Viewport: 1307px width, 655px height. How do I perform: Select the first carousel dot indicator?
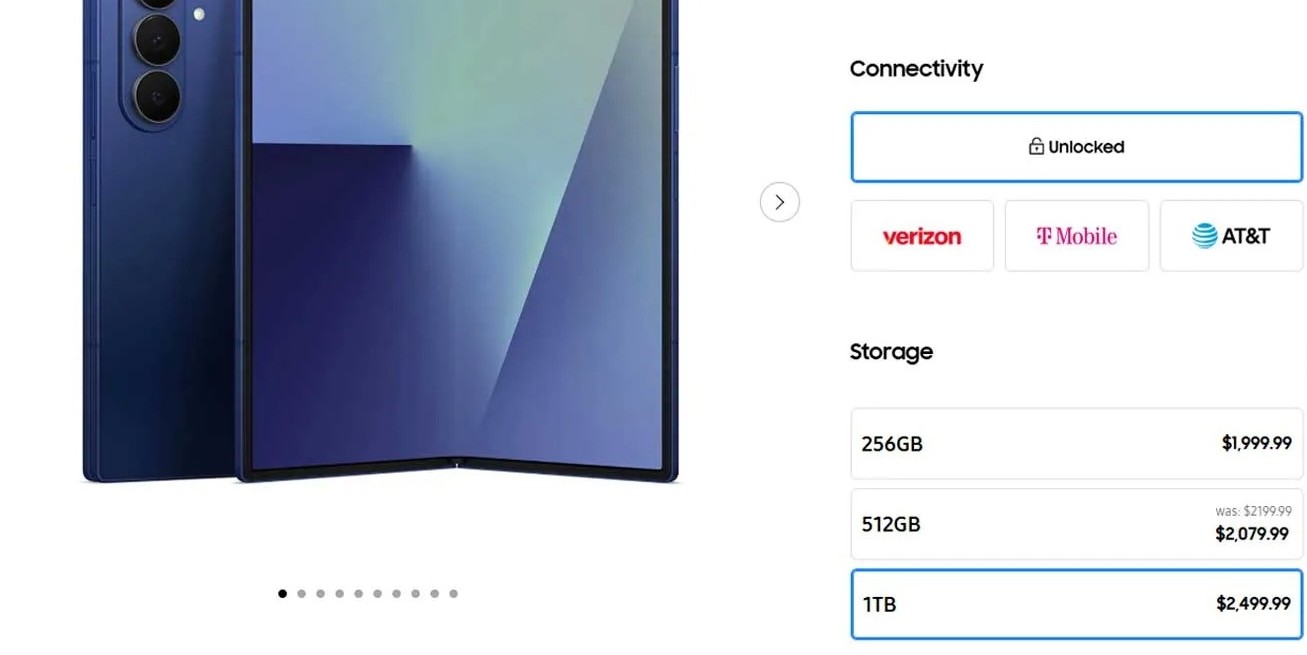(282, 593)
